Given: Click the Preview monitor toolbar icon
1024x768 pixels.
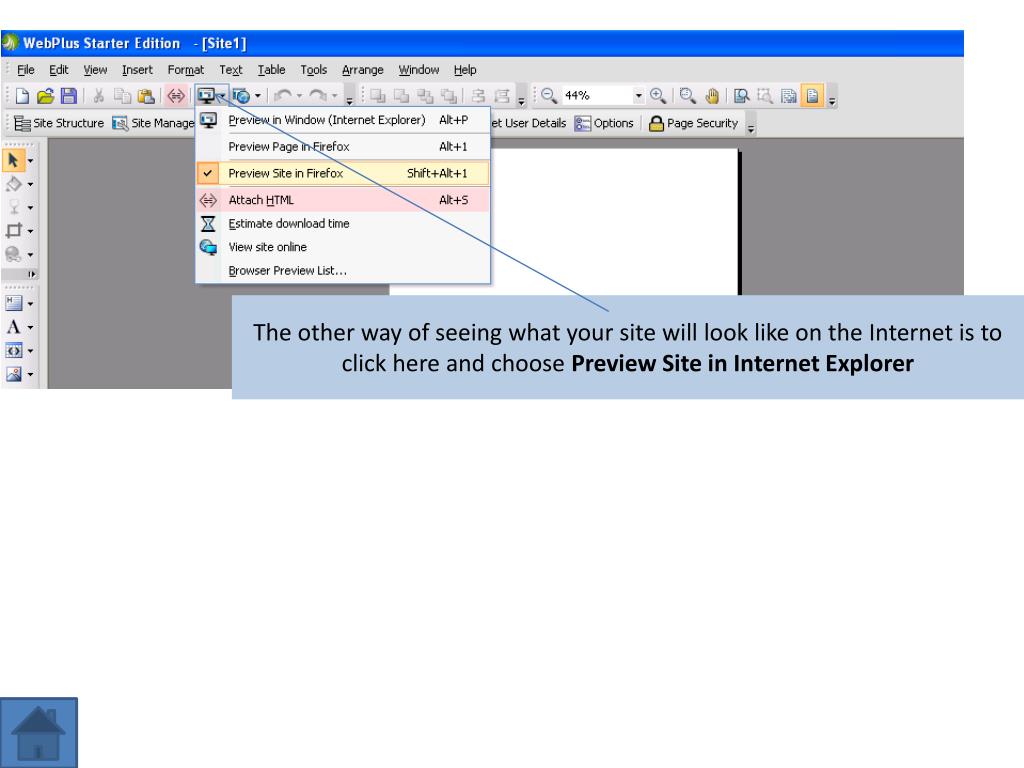Looking at the screenshot, I should tap(206, 96).
